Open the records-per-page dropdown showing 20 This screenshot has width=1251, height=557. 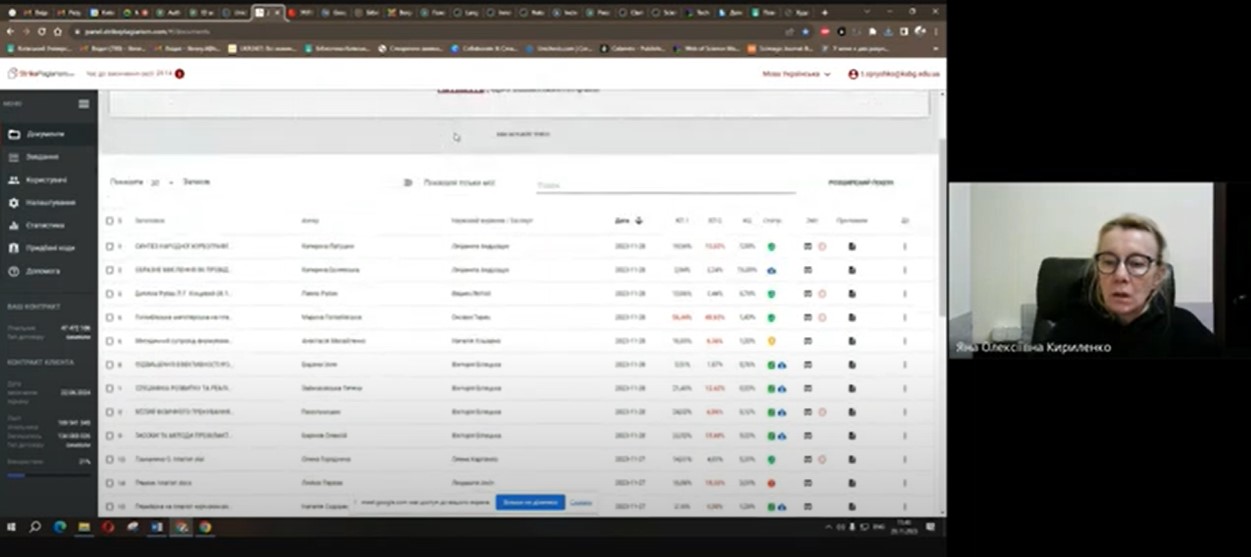(161, 183)
